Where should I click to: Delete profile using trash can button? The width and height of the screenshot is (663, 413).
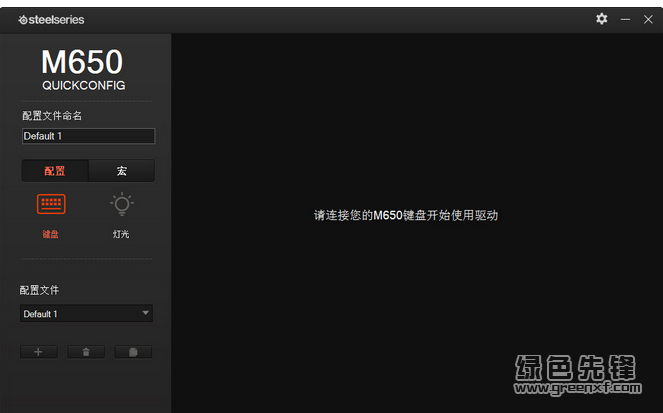tap(86, 352)
